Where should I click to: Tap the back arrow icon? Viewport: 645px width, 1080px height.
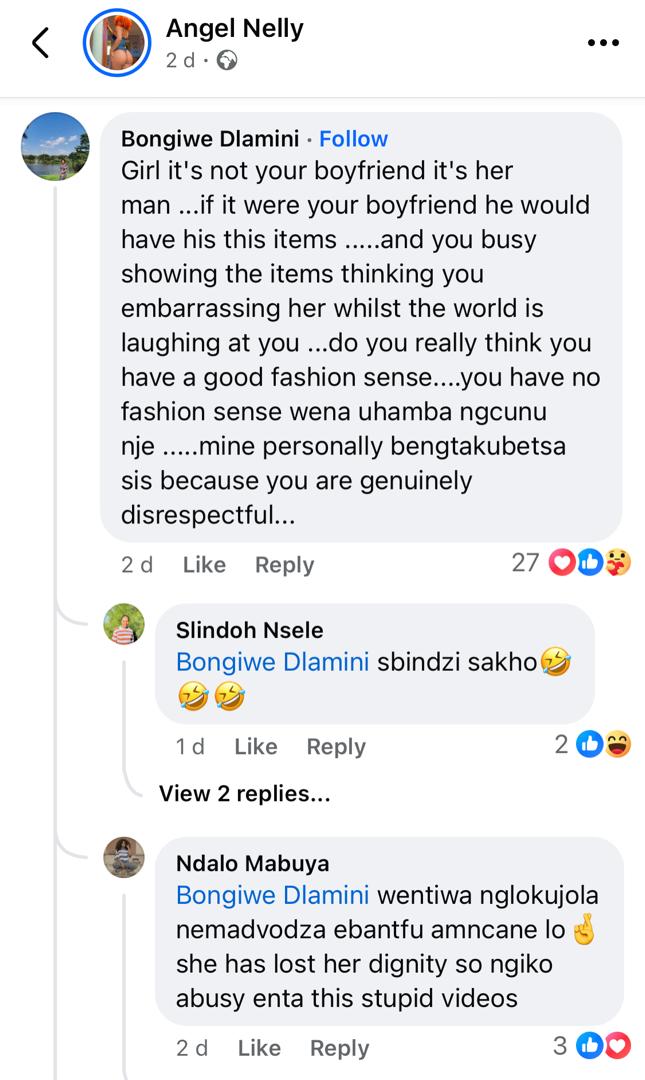pyautogui.click(x=41, y=43)
